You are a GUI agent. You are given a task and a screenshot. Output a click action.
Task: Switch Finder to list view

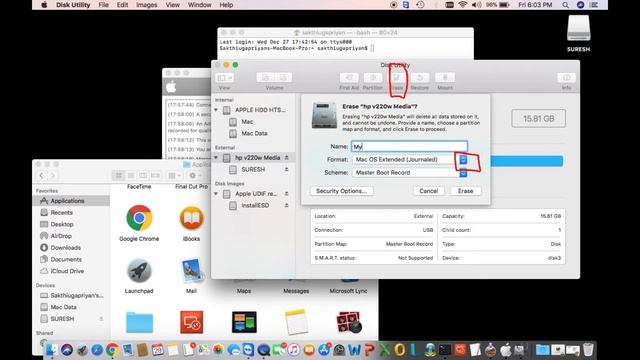point(131,176)
